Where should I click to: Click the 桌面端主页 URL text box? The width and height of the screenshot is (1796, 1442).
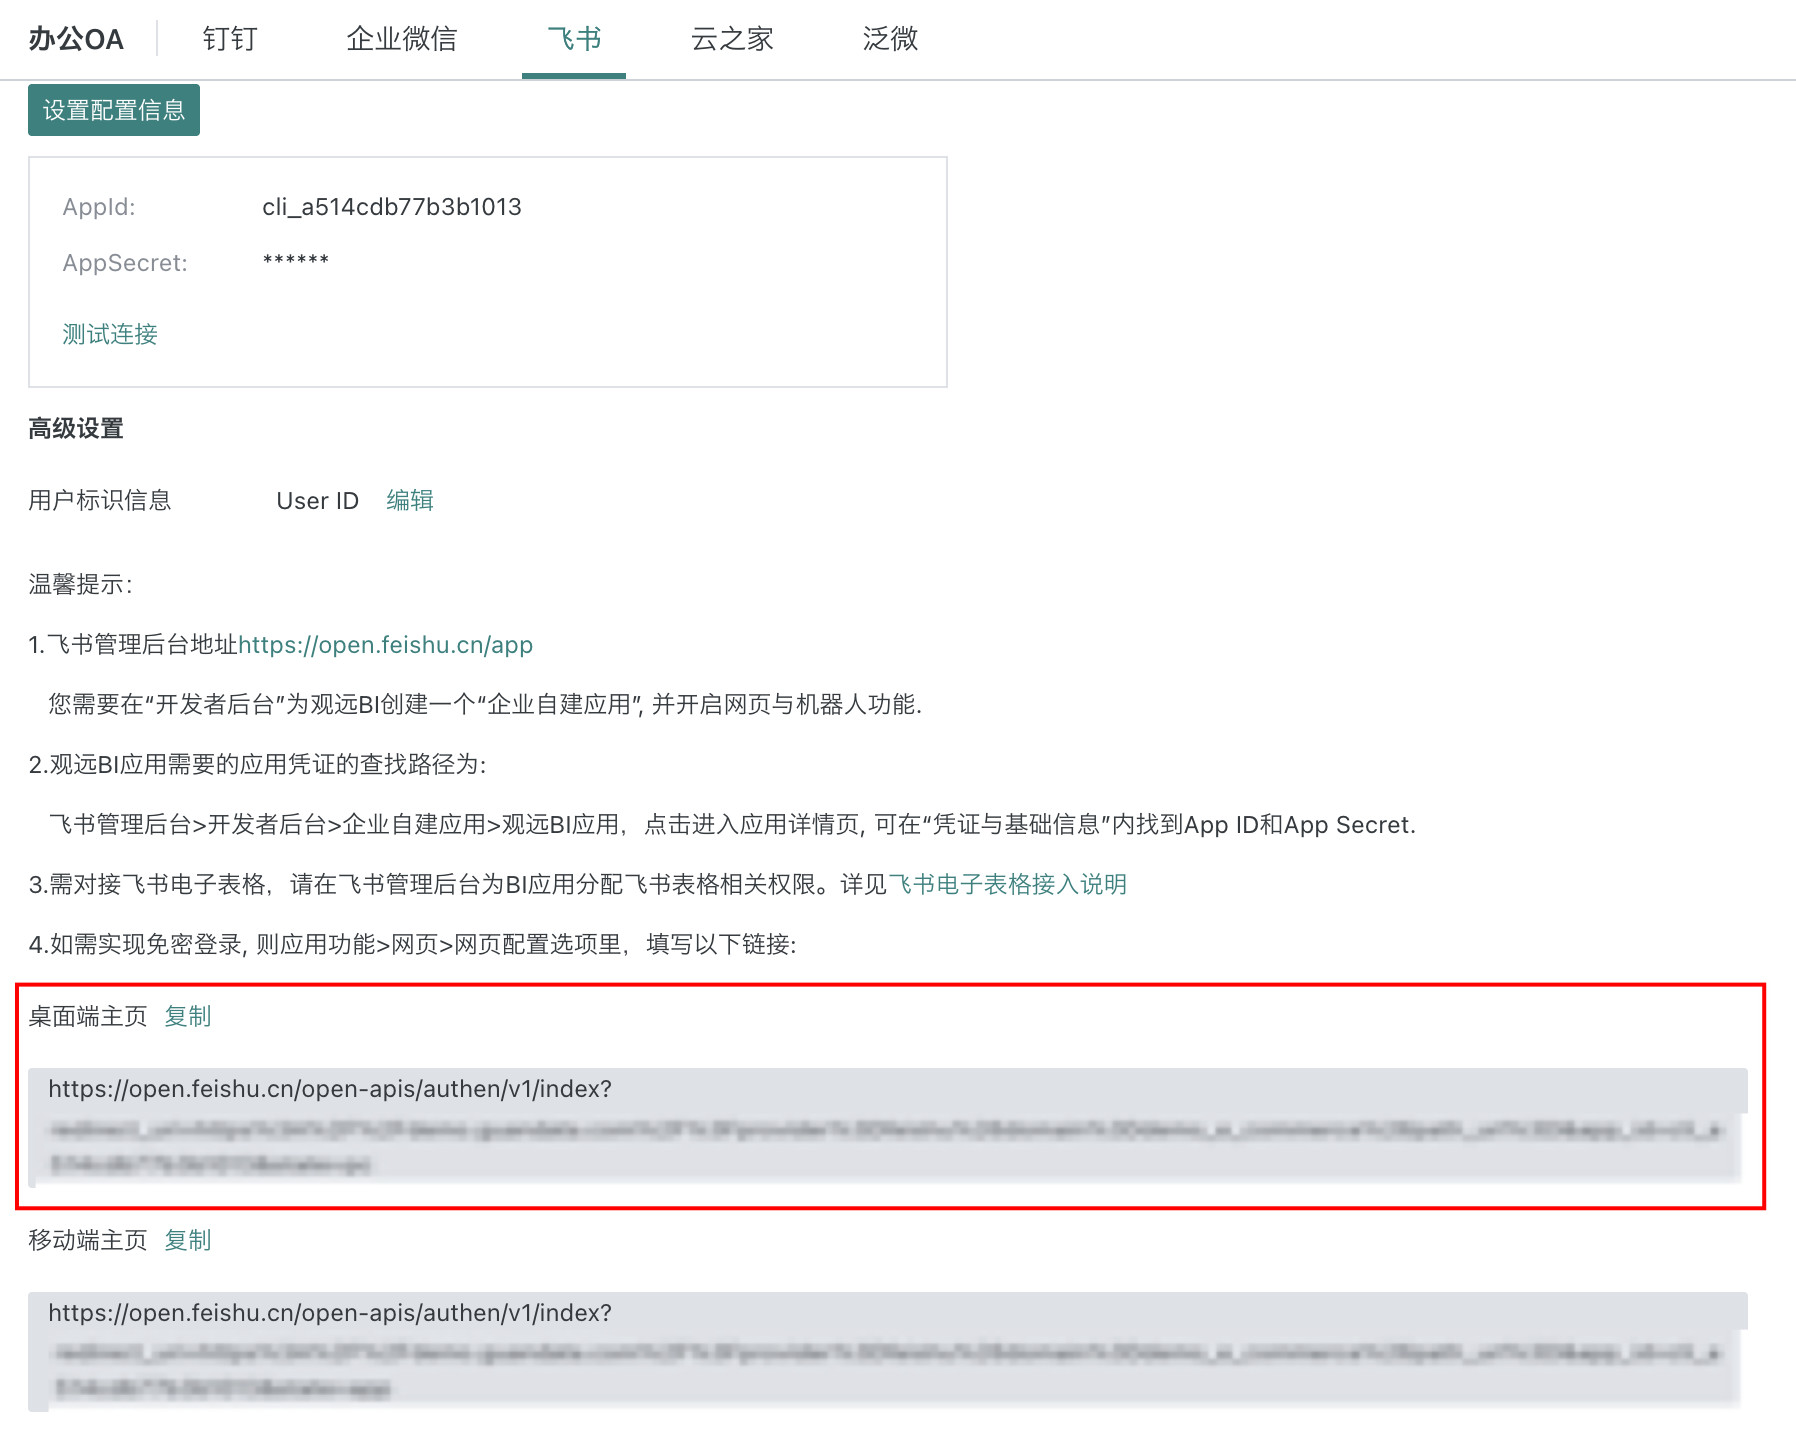(887, 1126)
